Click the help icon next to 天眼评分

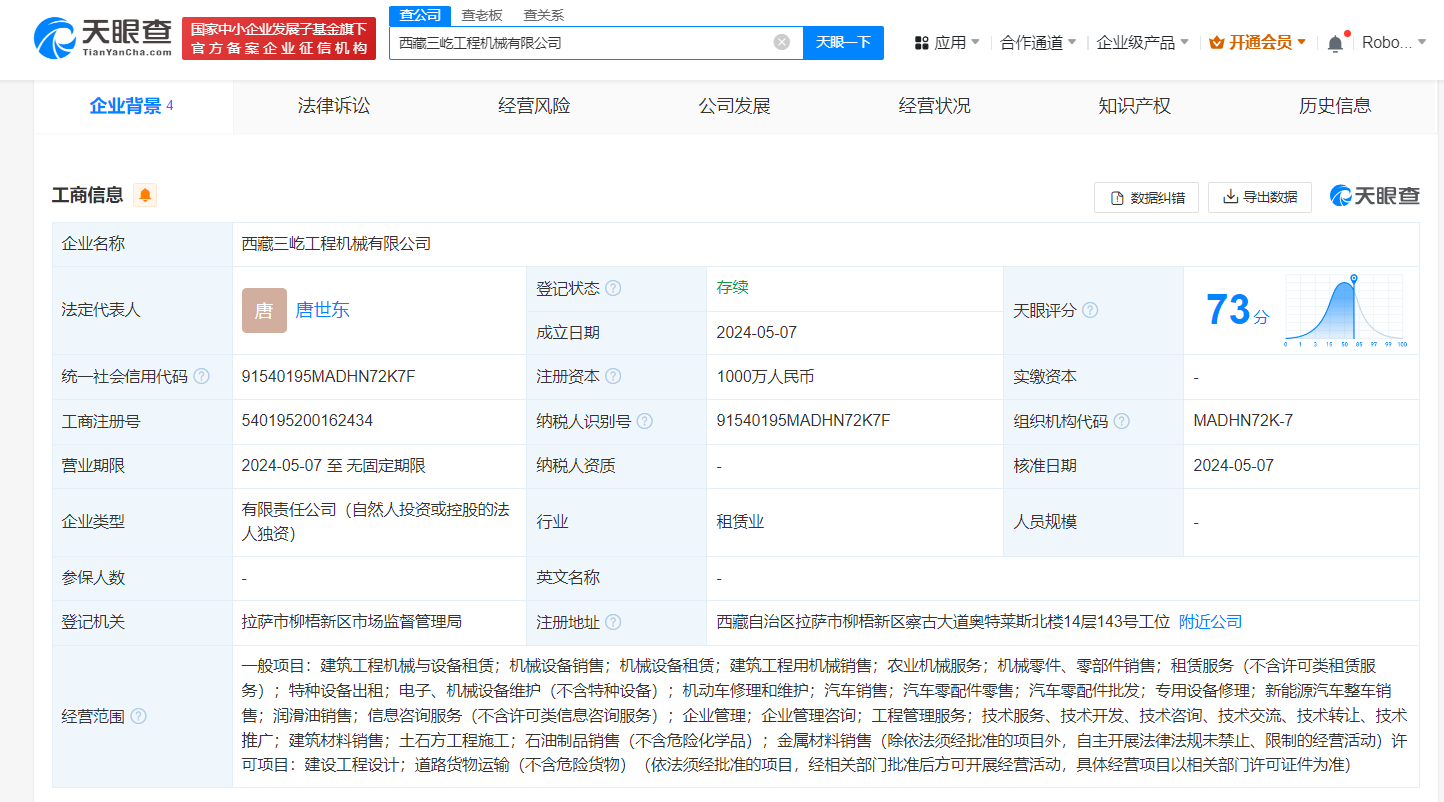tap(1090, 310)
